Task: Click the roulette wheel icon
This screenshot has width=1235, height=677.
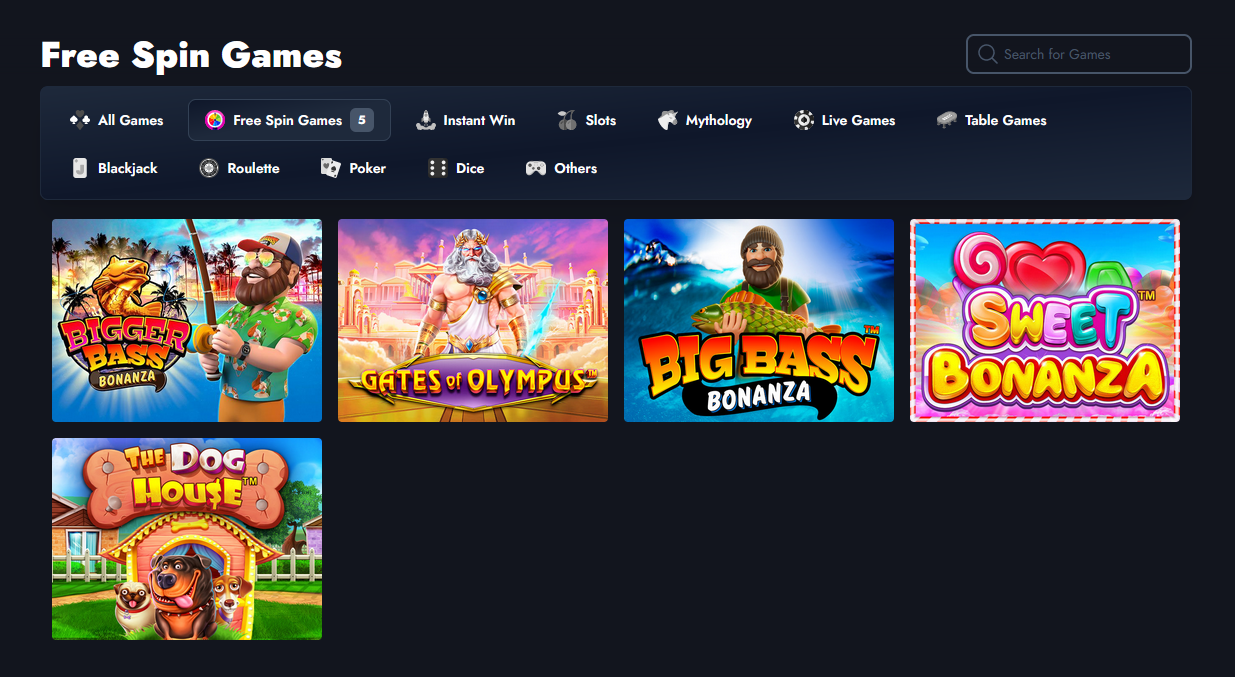Action: pos(209,168)
